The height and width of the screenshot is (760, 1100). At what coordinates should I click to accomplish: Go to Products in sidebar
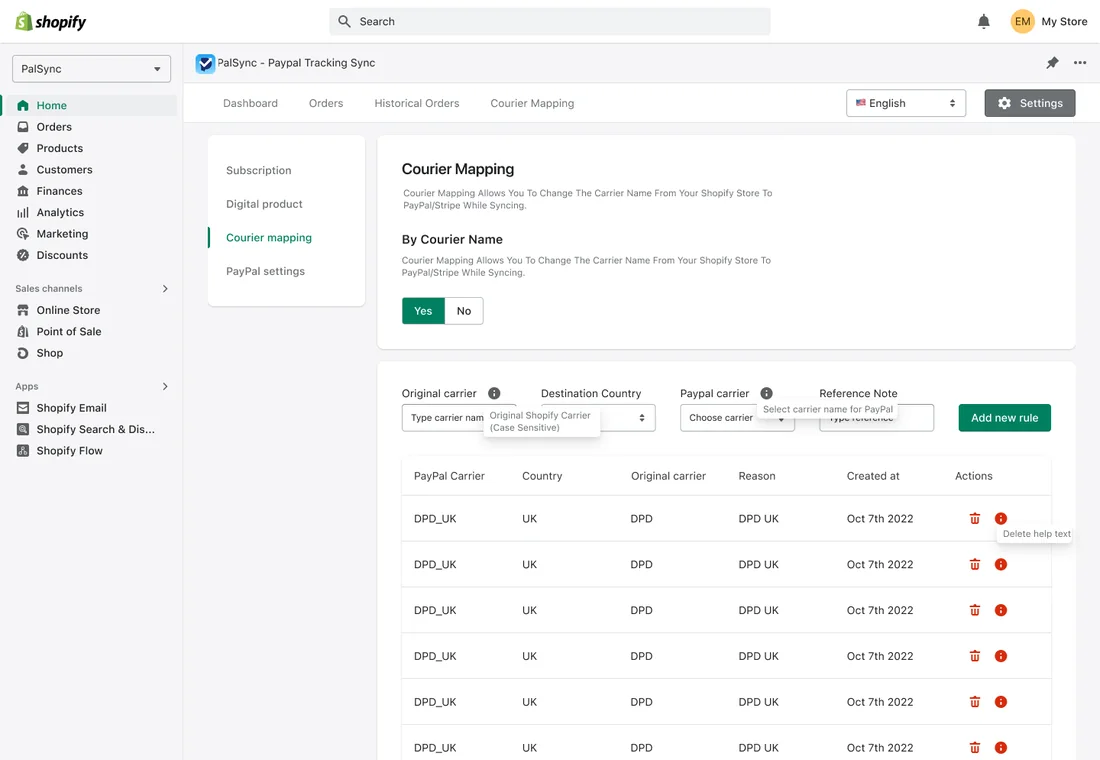(x=60, y=148)
